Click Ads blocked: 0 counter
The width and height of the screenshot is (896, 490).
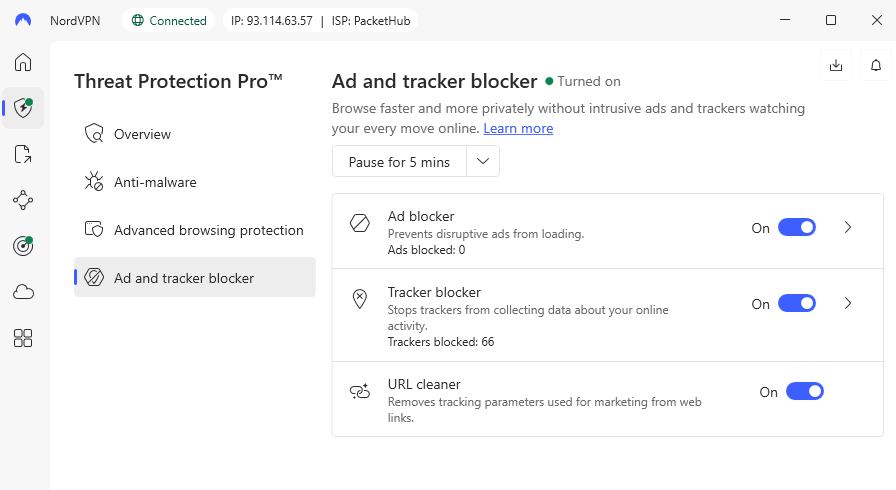[426, 250]
